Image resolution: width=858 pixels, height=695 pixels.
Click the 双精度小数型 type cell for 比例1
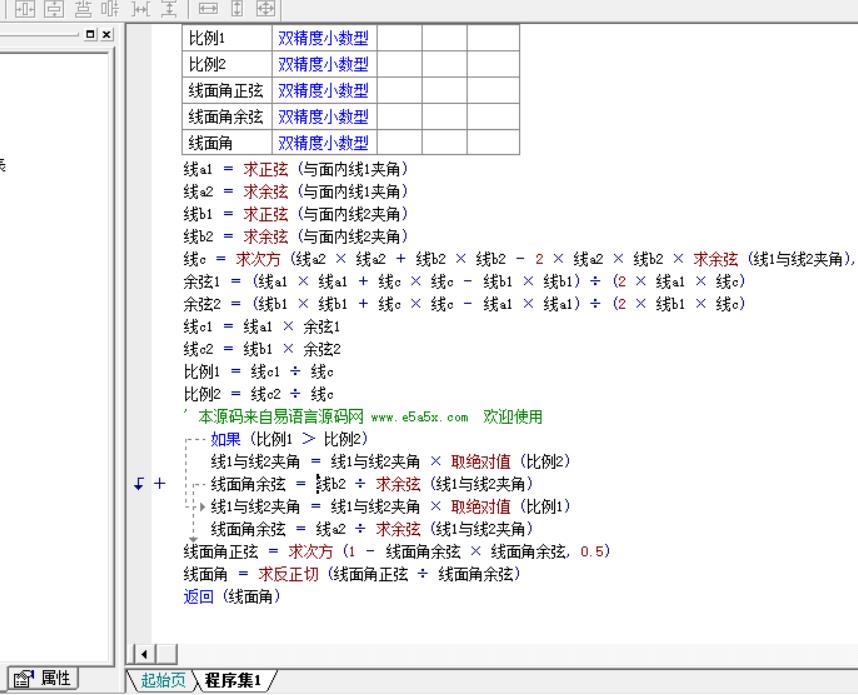coord(323,38)
